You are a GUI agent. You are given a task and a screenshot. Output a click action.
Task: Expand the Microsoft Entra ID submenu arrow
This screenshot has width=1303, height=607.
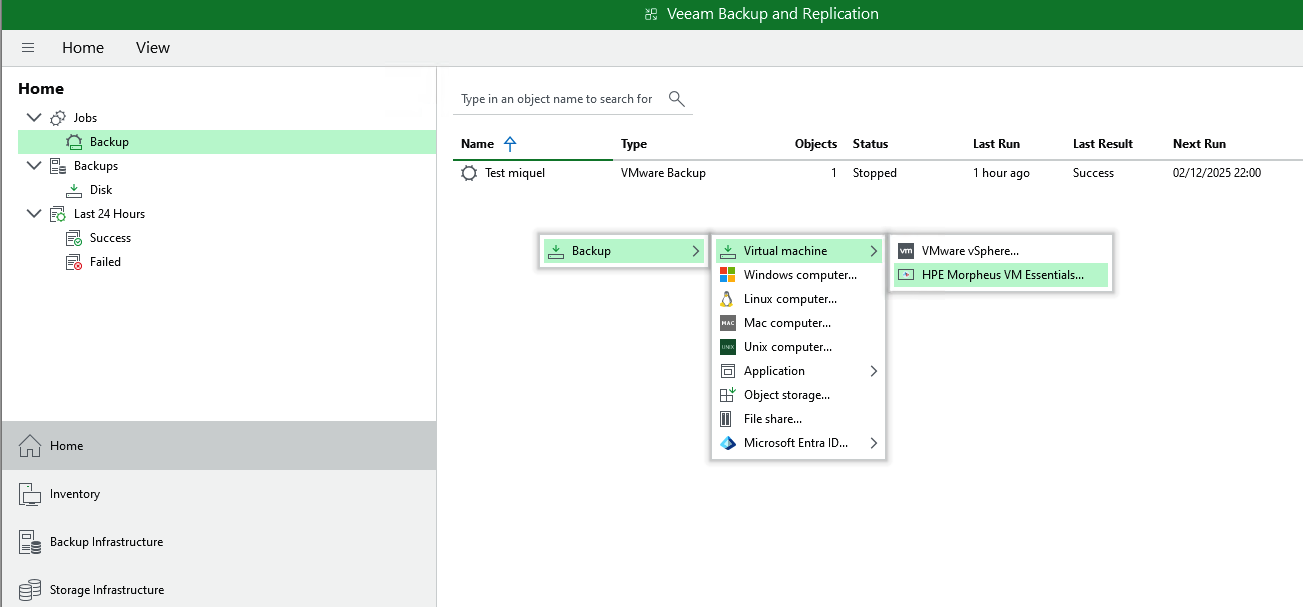(873, 443)
